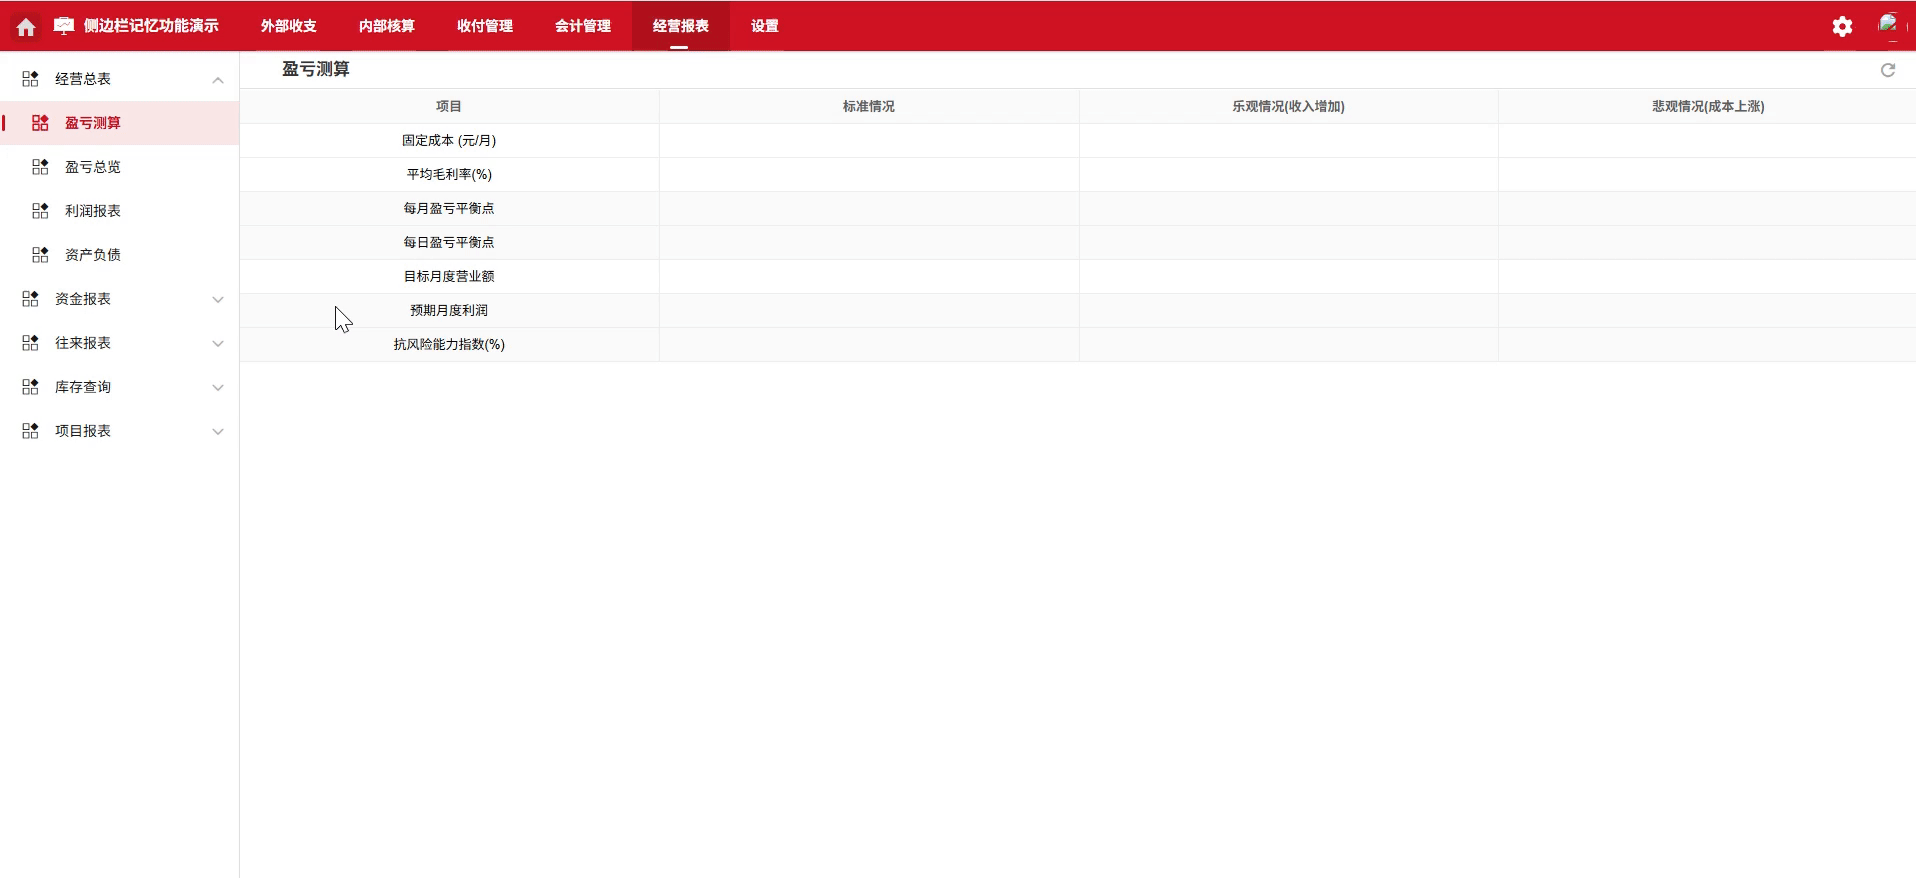This screenshot has height=878, width=1916.
Task: Click the 侧边栏记忆功能演示 logo icon
Action: click(64, 26)
